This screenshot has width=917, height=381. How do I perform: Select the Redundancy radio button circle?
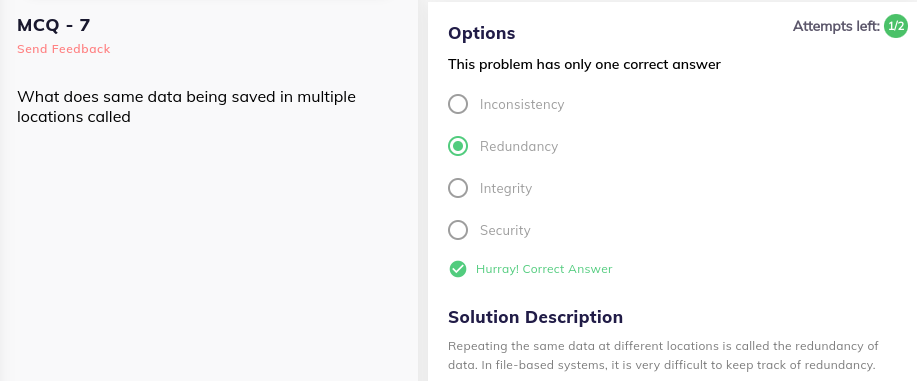click(458, 146)
